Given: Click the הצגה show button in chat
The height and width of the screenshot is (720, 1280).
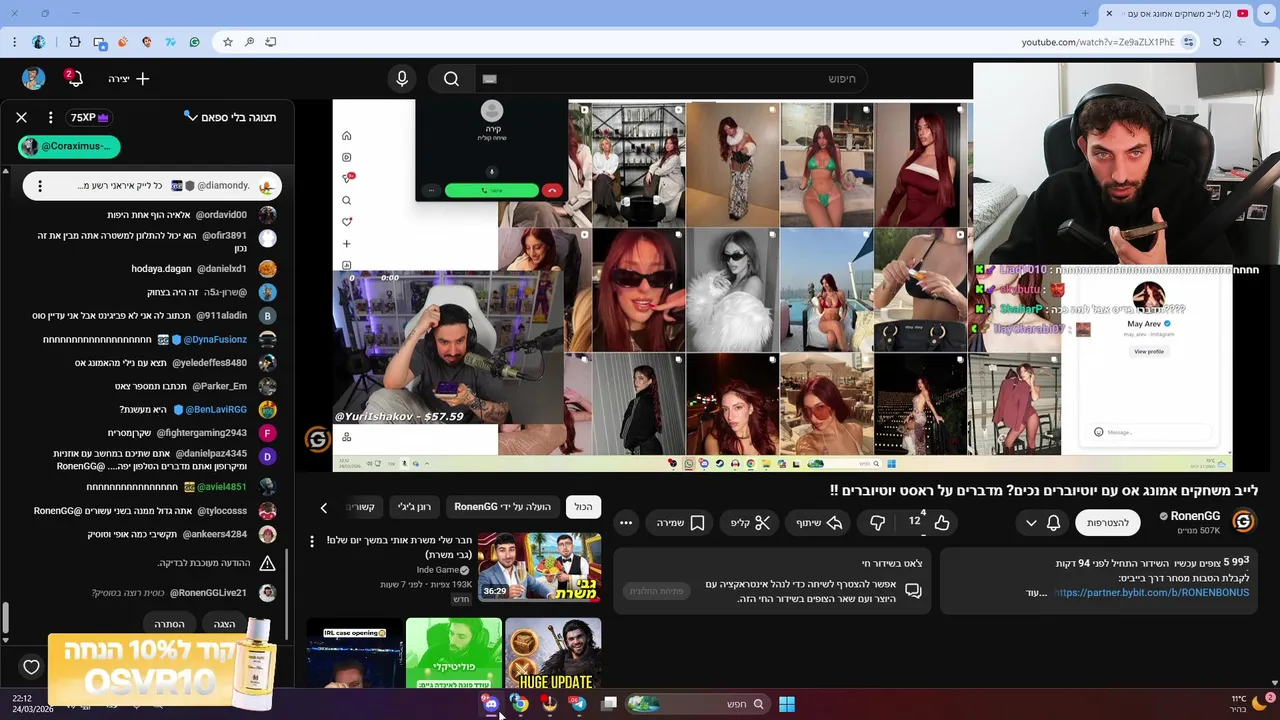Looking at the screenshot, I should [224, 624].
